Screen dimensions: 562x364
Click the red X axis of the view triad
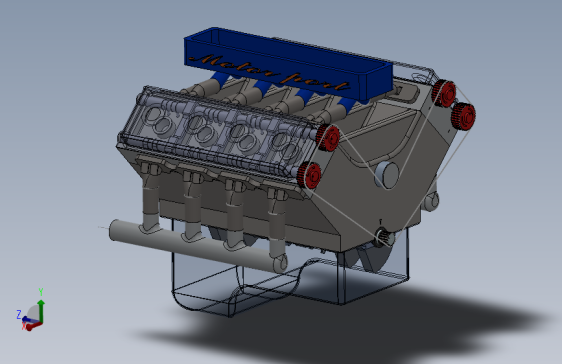point(32,326)
